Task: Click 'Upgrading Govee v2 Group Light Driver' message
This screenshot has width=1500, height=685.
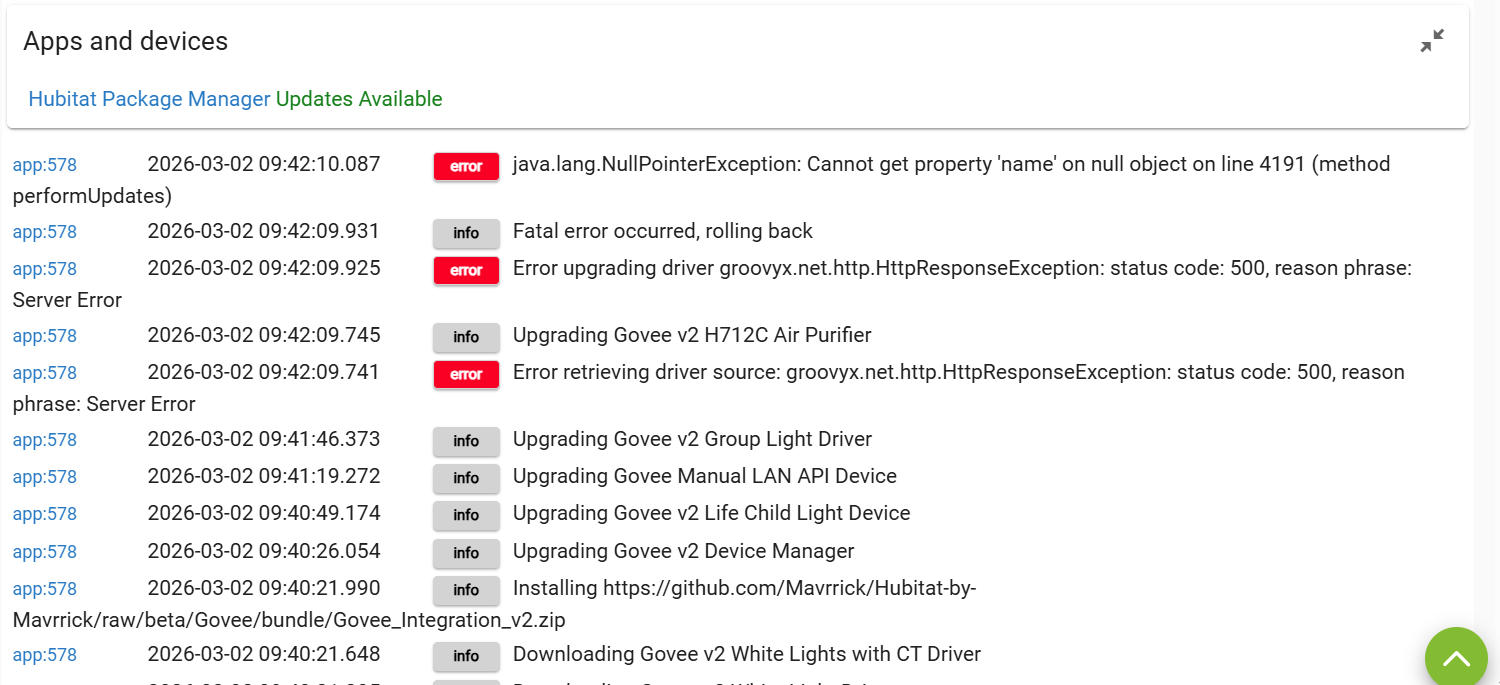Action: (692, 439)
